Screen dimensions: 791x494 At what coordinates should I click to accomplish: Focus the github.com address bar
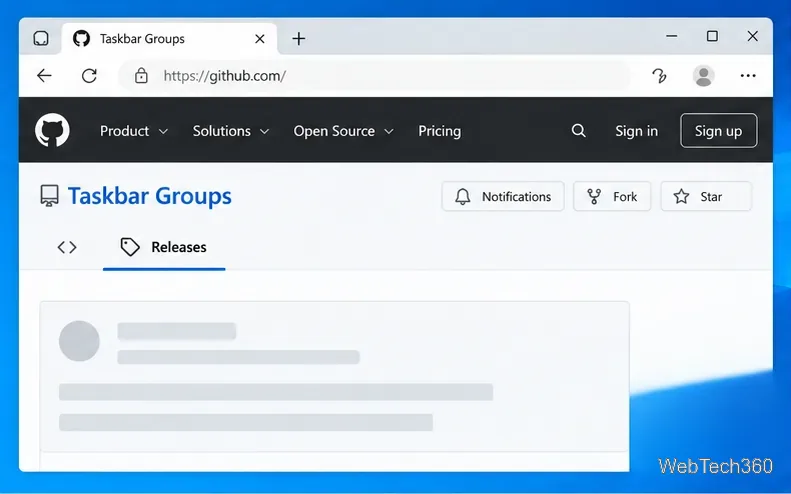[374, 76]
